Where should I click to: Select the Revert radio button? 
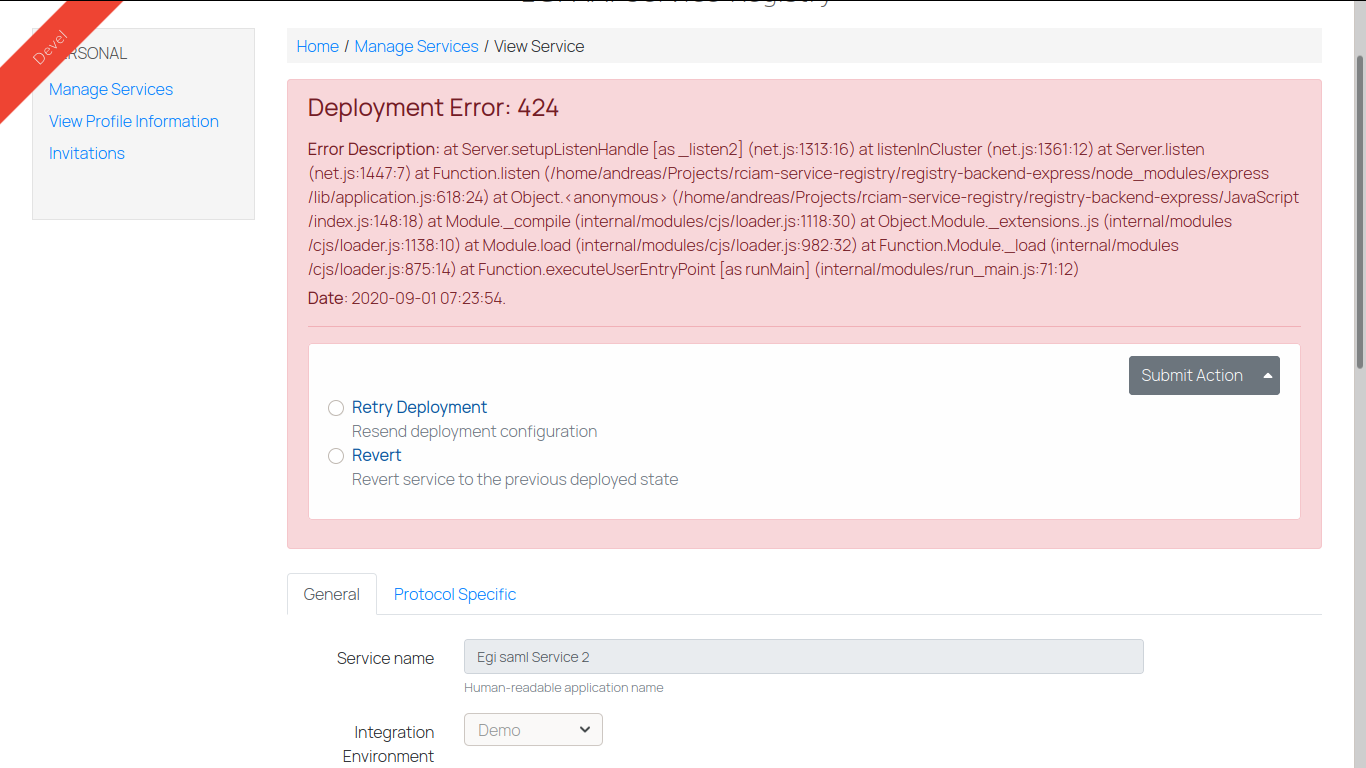(336, 456)
